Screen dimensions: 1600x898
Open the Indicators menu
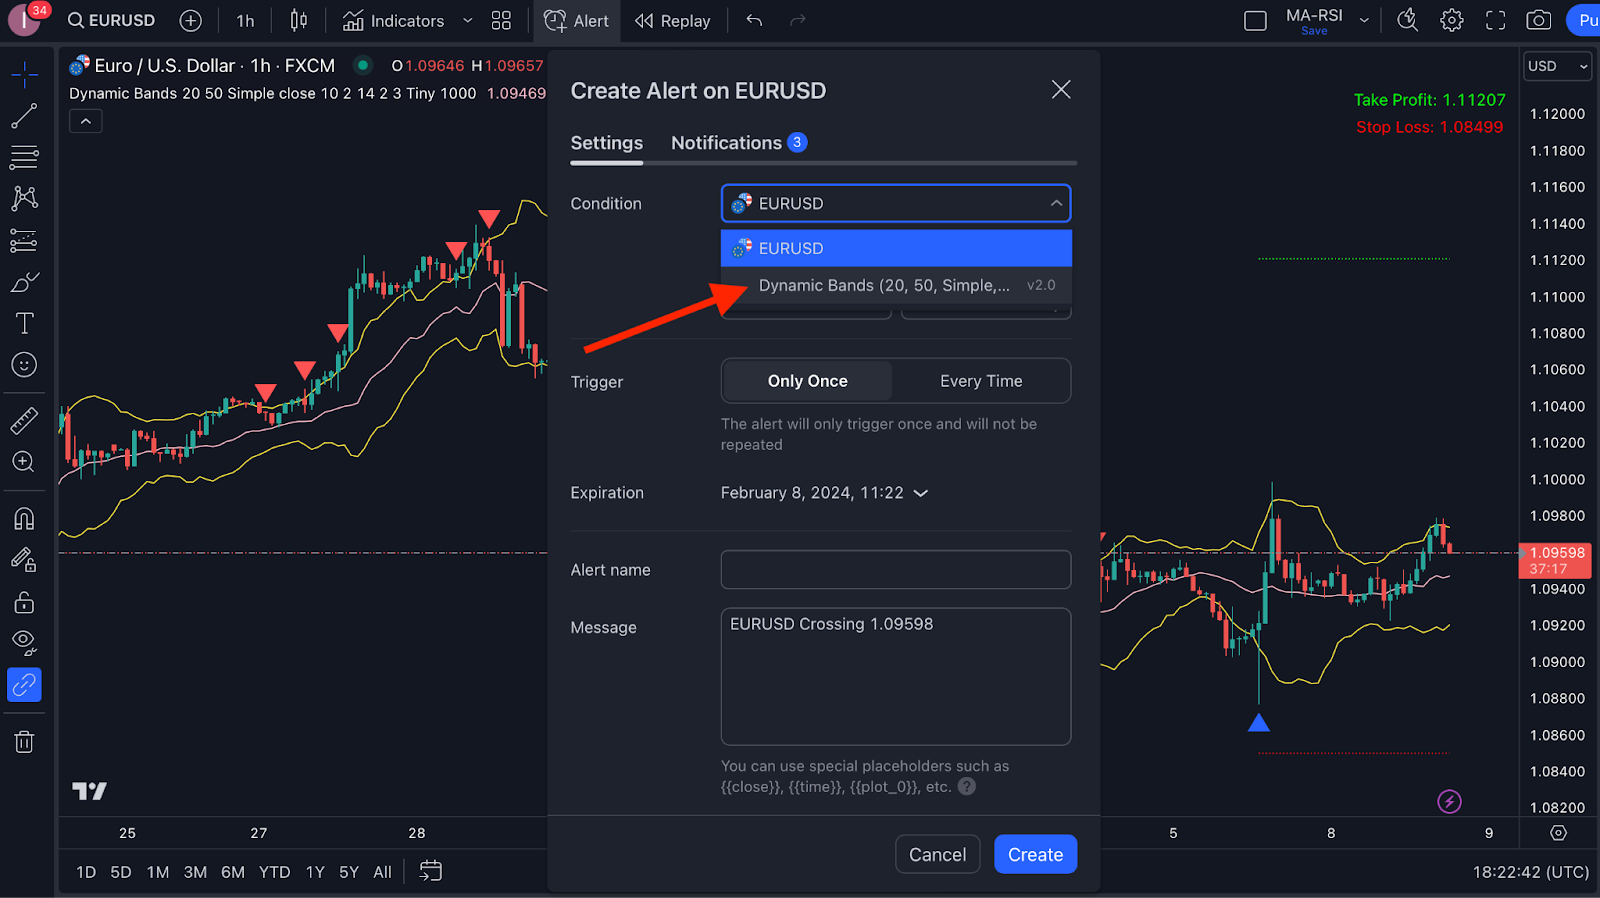(393, 20)
